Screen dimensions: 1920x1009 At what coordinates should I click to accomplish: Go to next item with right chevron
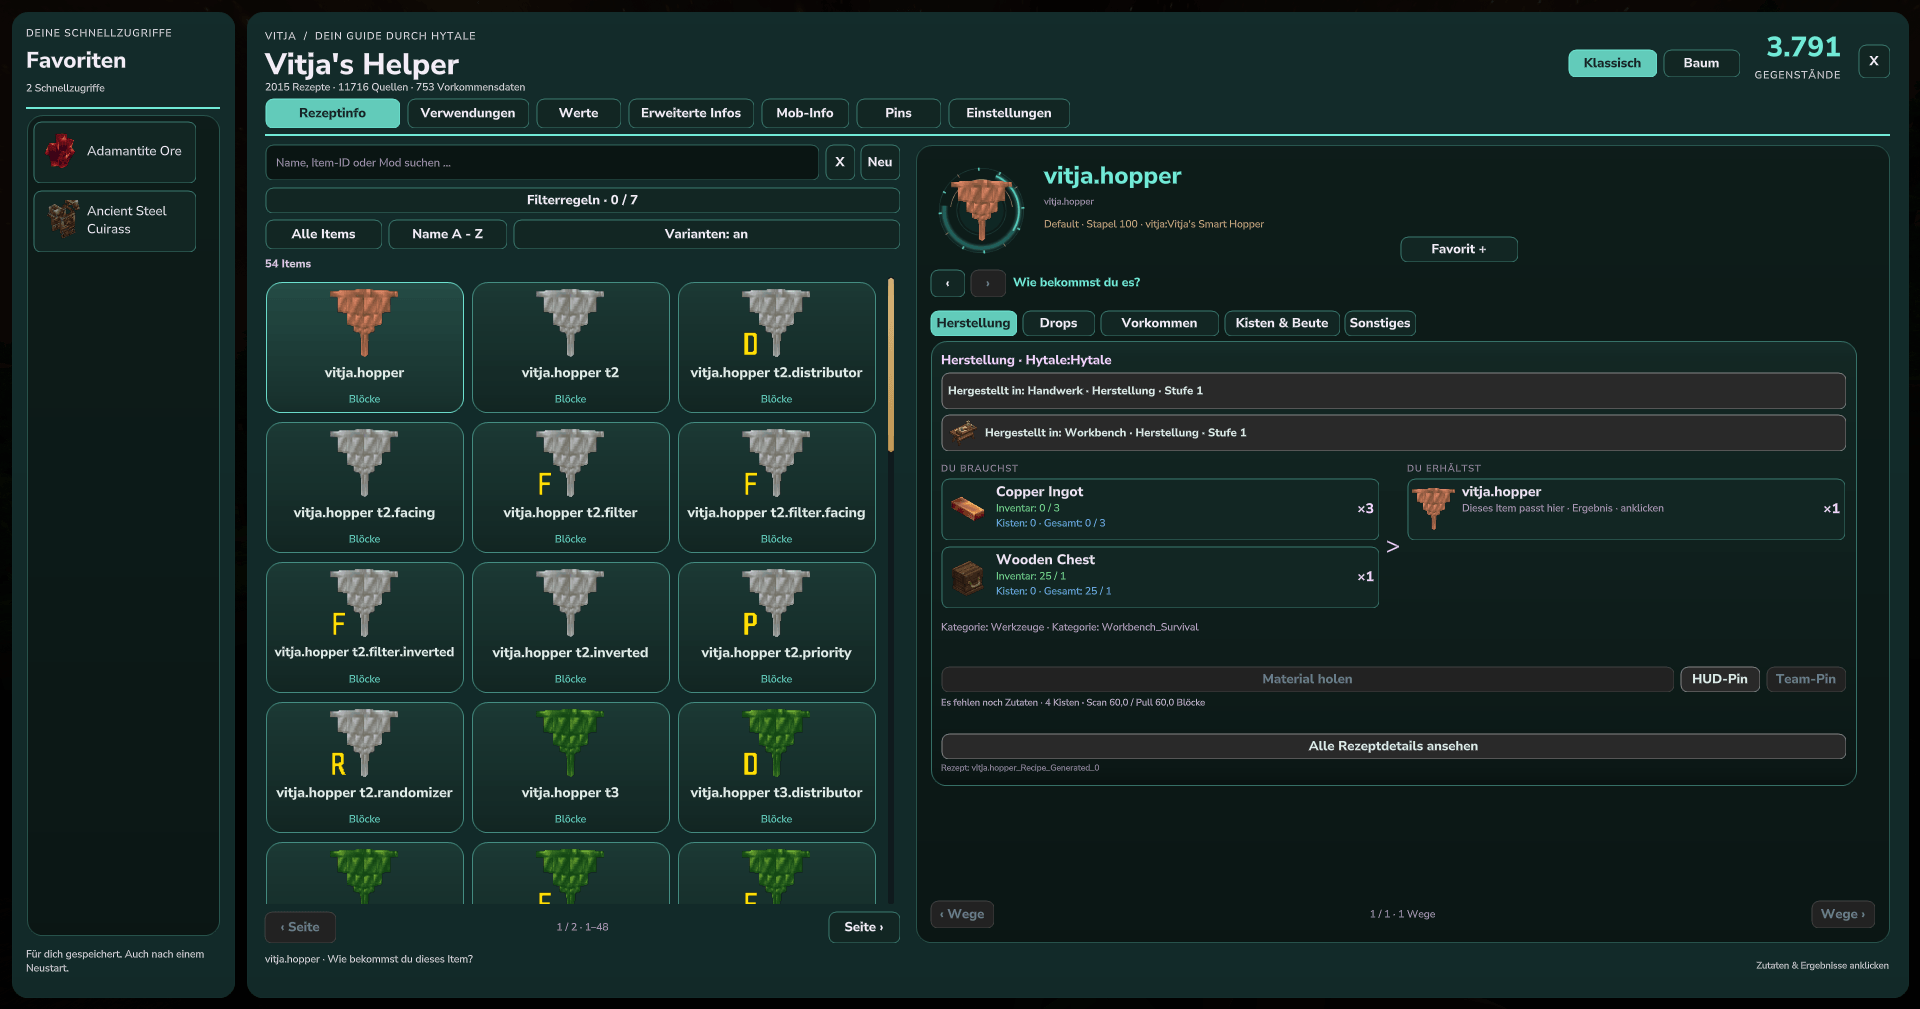987,283
